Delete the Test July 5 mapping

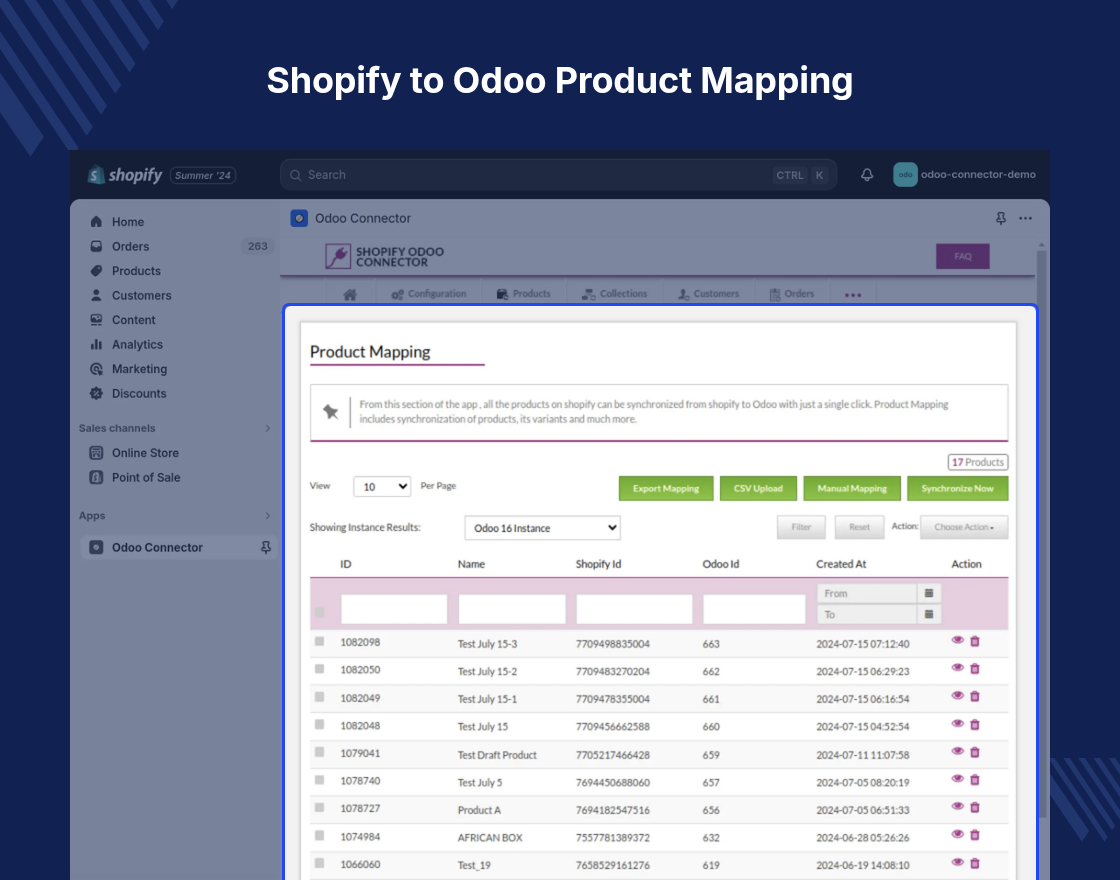(x=975, y=780)
